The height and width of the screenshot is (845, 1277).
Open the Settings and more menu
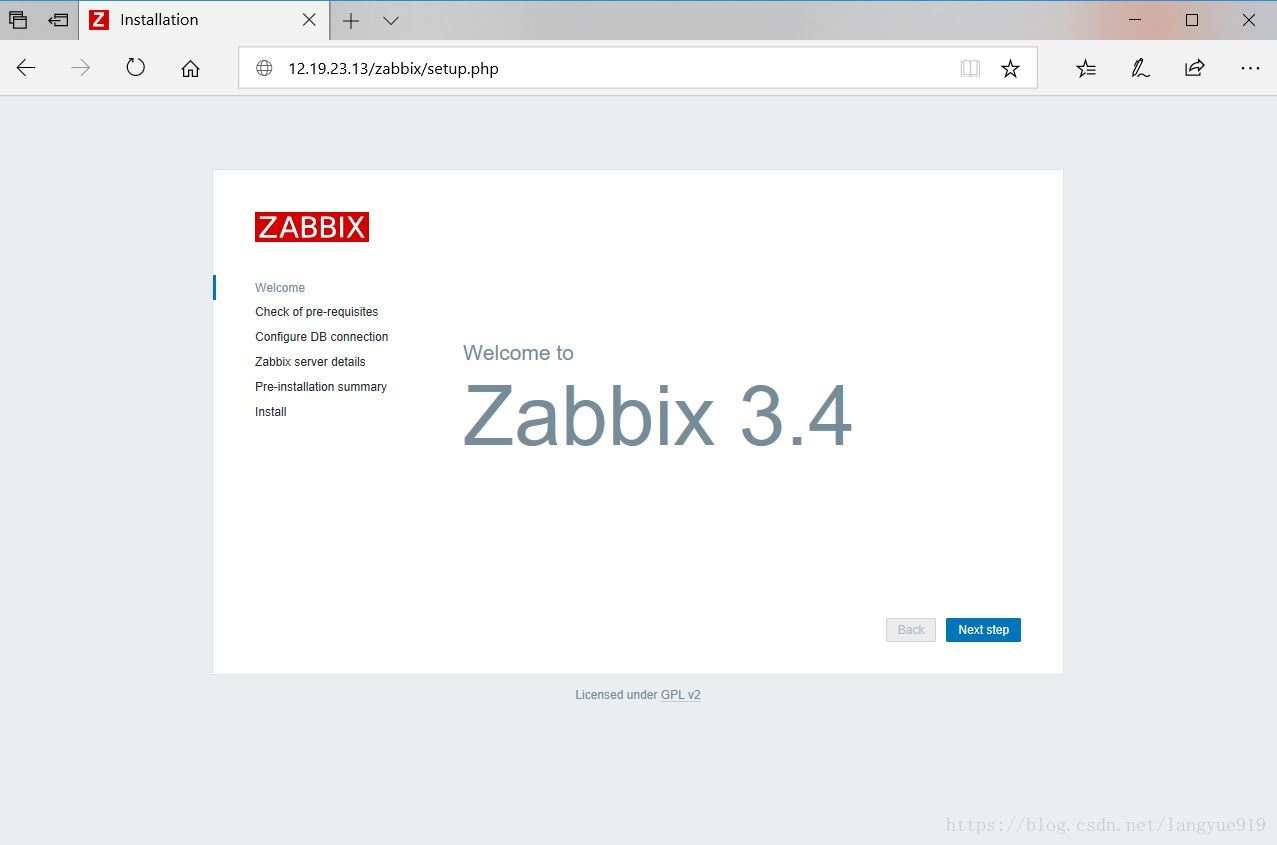[1250, 68]
